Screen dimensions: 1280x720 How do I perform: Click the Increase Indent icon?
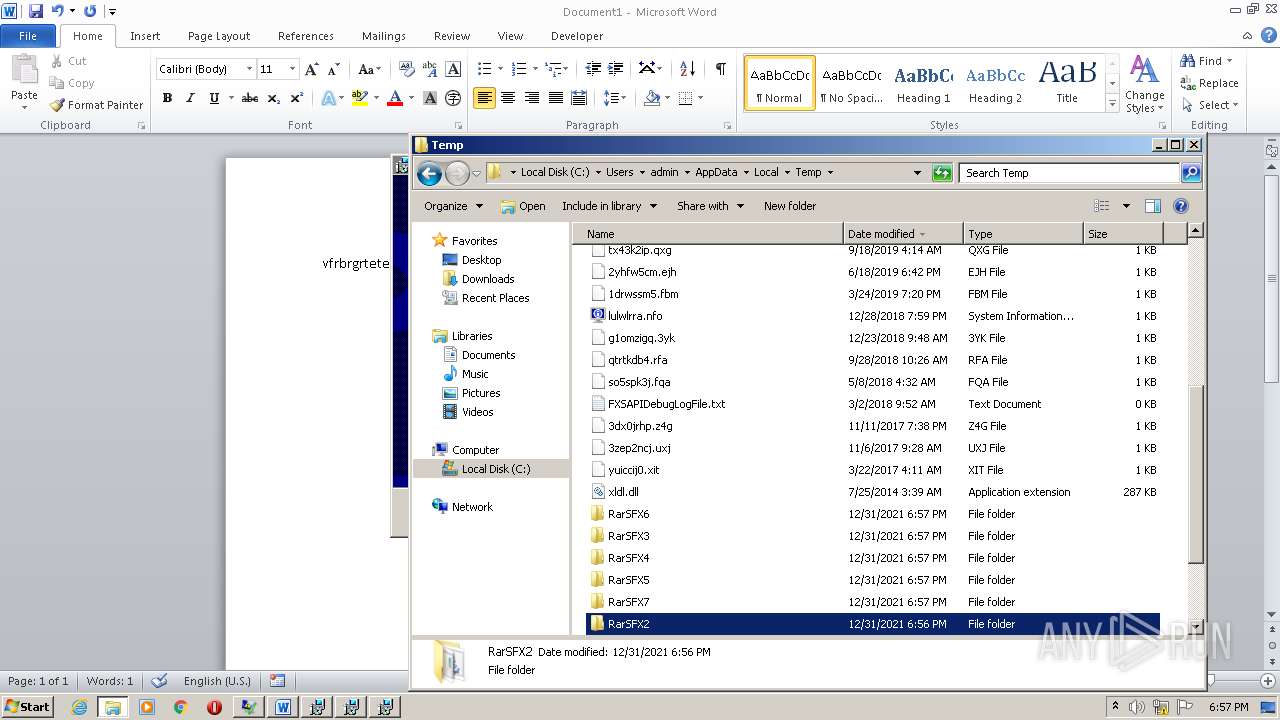[616, 69]
